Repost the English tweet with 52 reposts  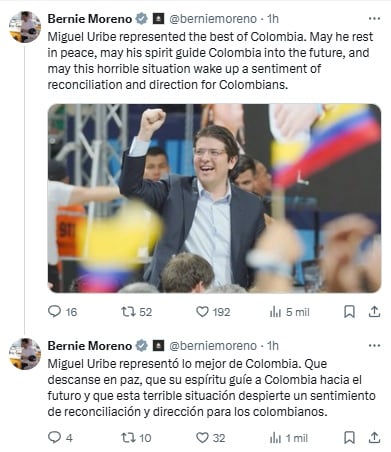pos(128,312)
